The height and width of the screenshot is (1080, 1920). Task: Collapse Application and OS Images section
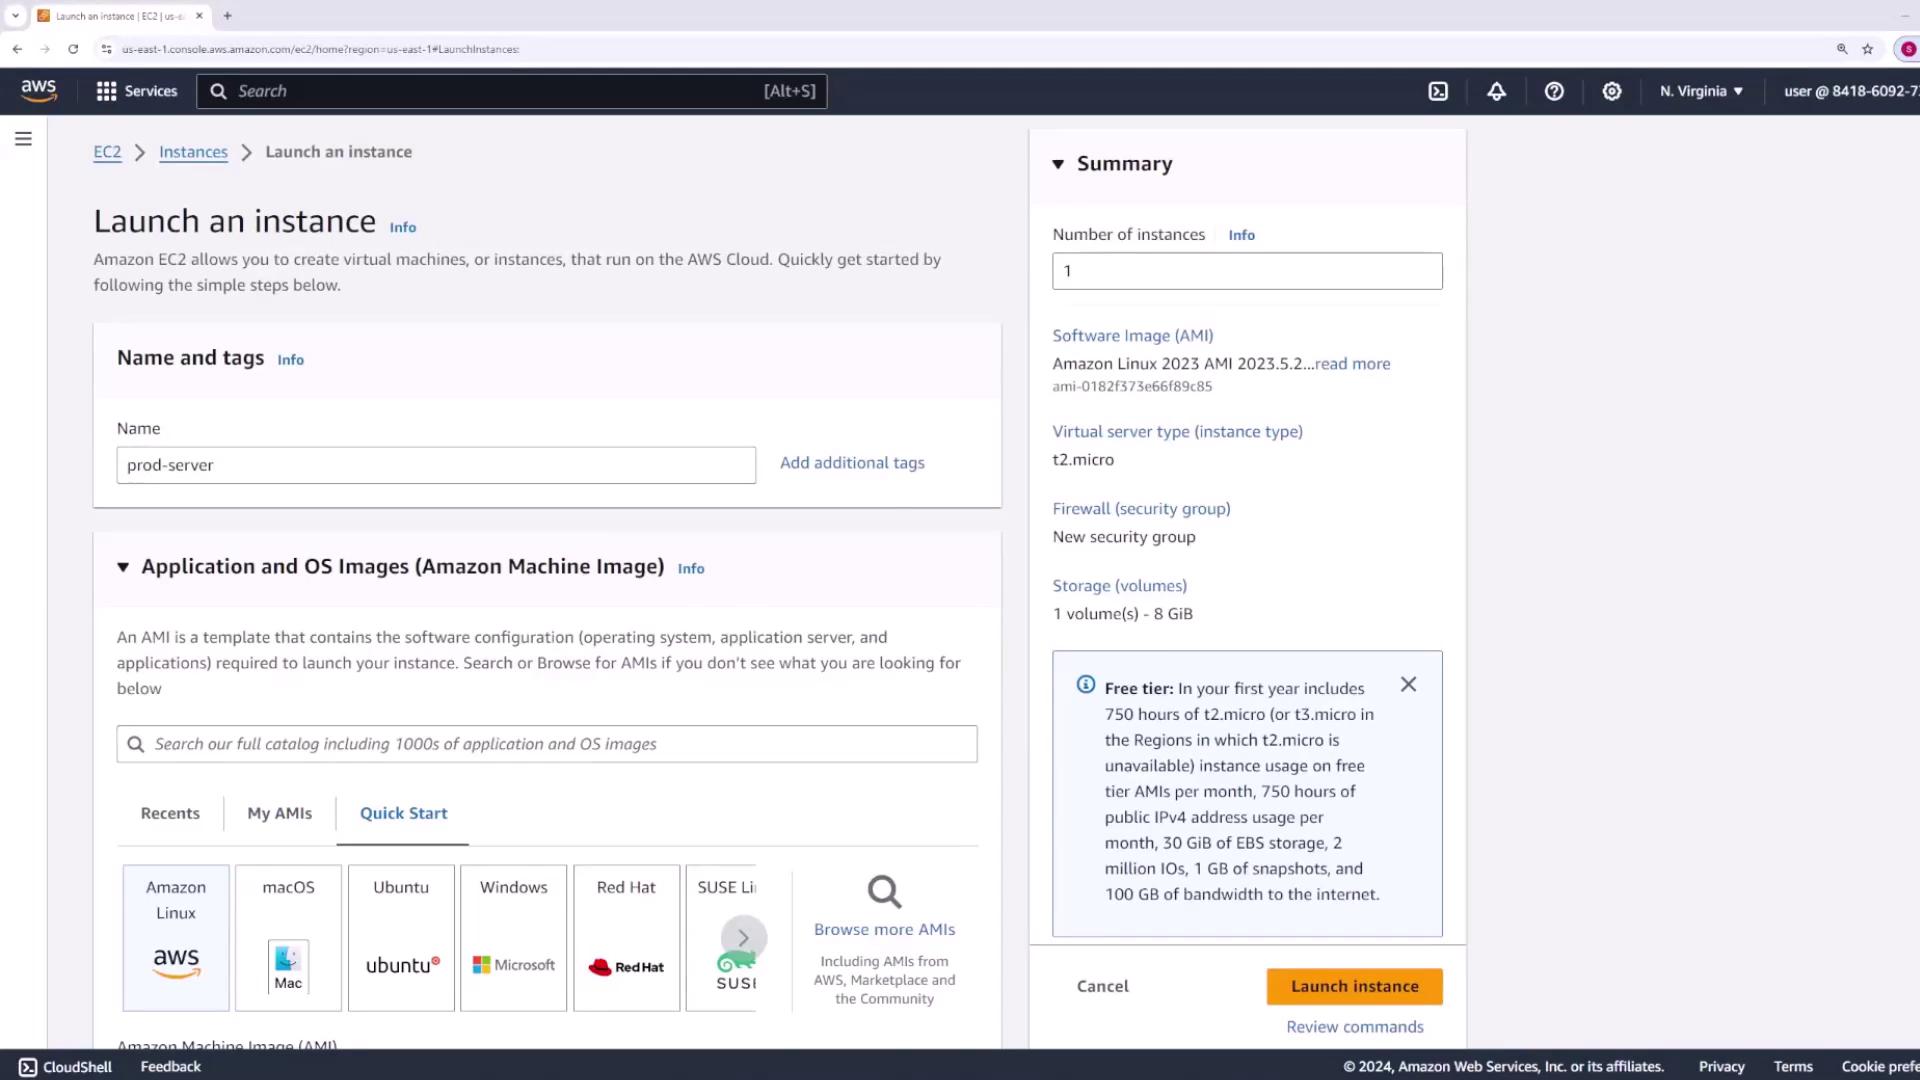(x=123, y=567)
